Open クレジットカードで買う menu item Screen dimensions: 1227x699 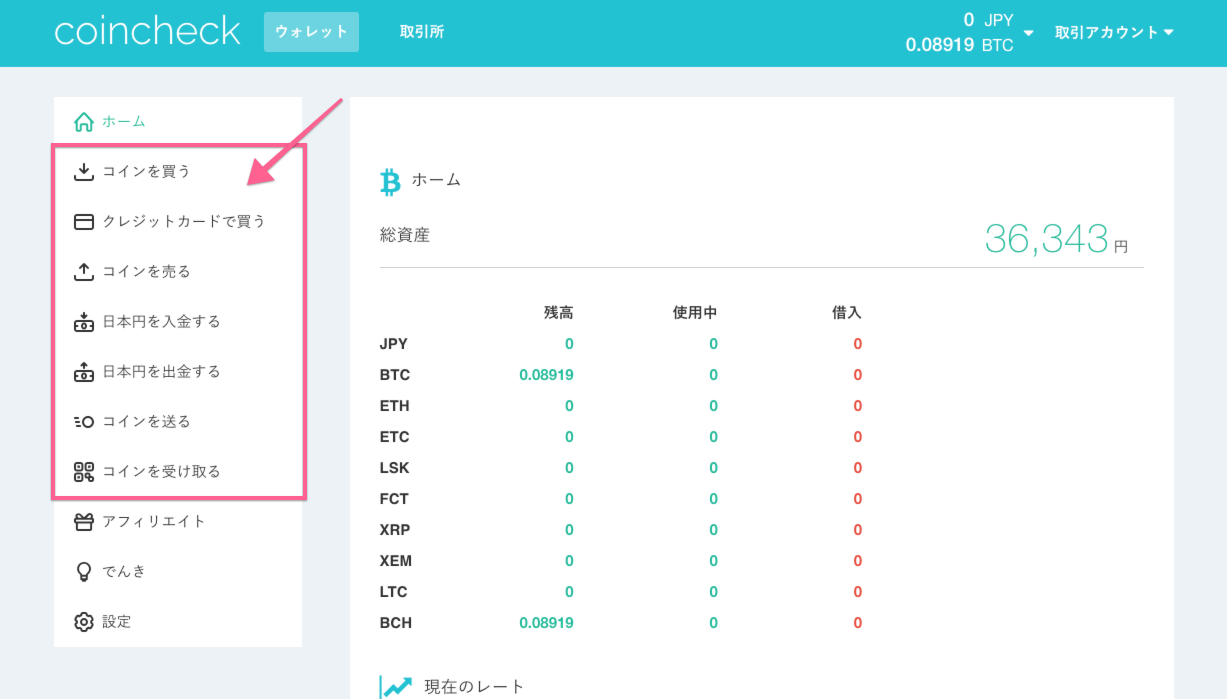(178, 222)
